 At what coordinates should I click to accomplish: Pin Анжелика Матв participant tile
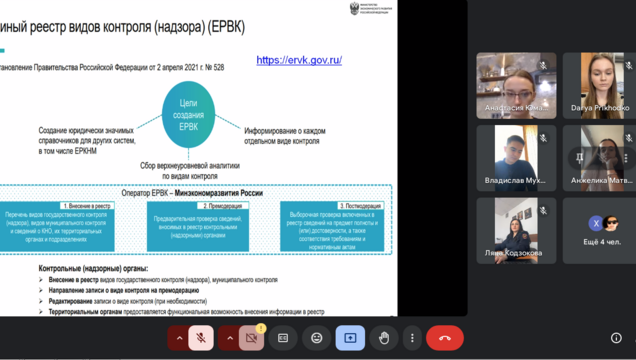tap(580, 158)
